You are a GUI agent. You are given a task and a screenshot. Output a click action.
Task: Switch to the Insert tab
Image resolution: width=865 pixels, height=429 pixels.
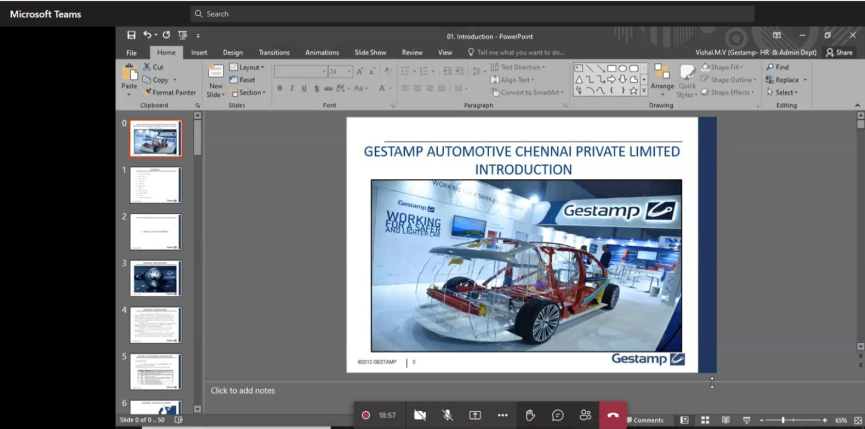pyautogui.click(x=199, y=53)
